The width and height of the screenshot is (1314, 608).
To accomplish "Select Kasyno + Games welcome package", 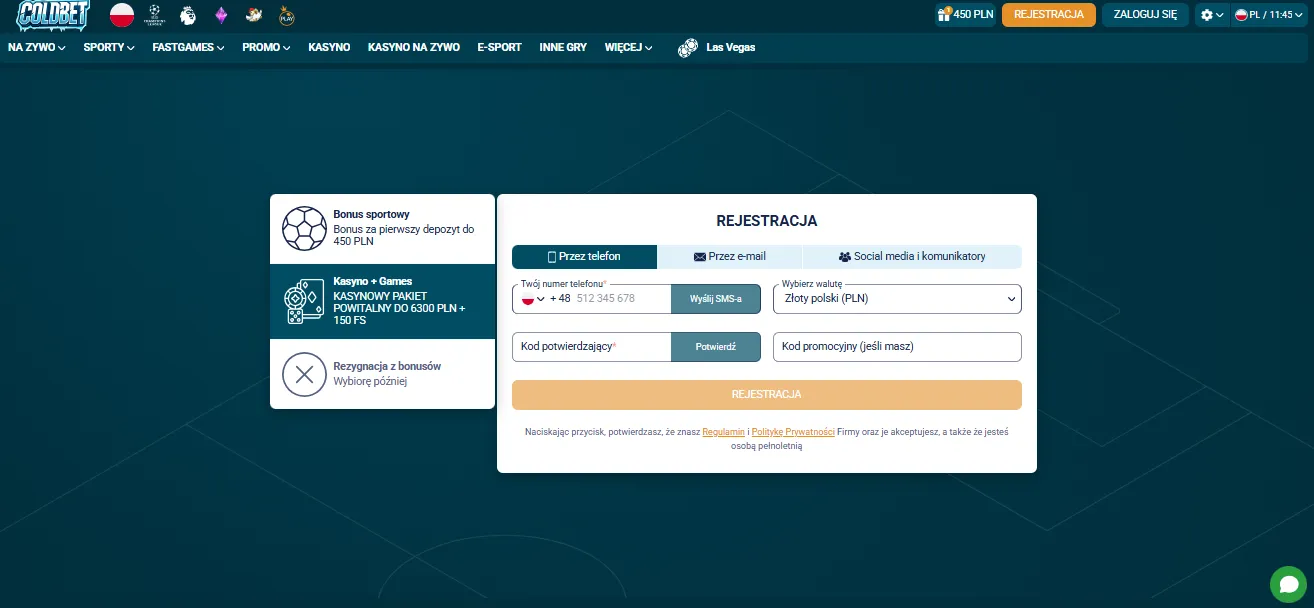I will [x=382, y=302].
